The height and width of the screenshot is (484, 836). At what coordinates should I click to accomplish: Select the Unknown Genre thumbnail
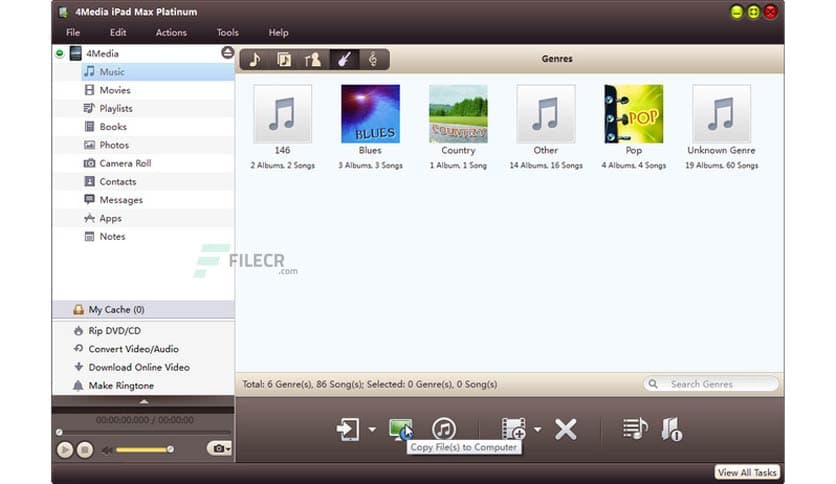721,114
